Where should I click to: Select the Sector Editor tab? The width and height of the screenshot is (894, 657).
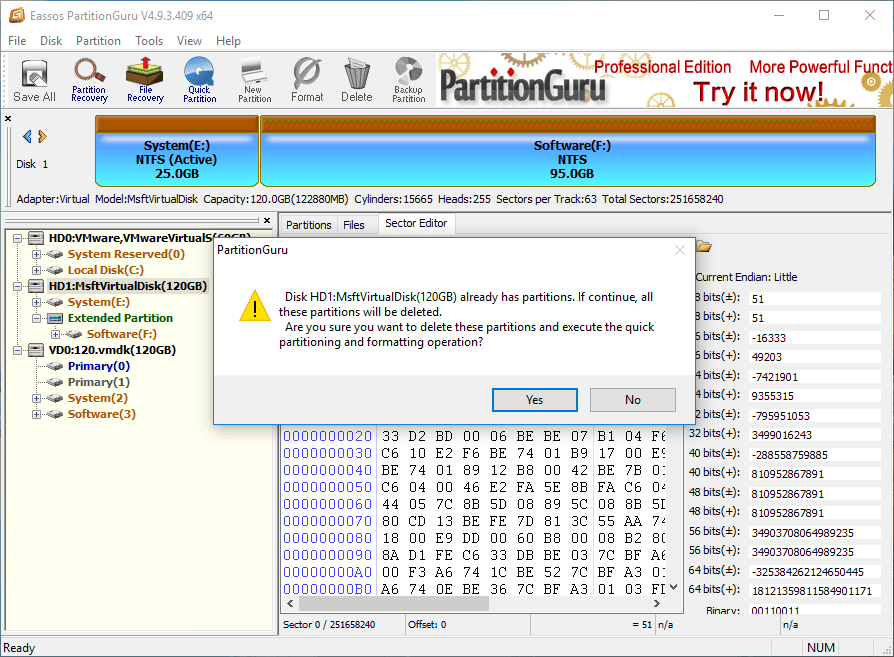pyautogui.click(x=416, y=224)
